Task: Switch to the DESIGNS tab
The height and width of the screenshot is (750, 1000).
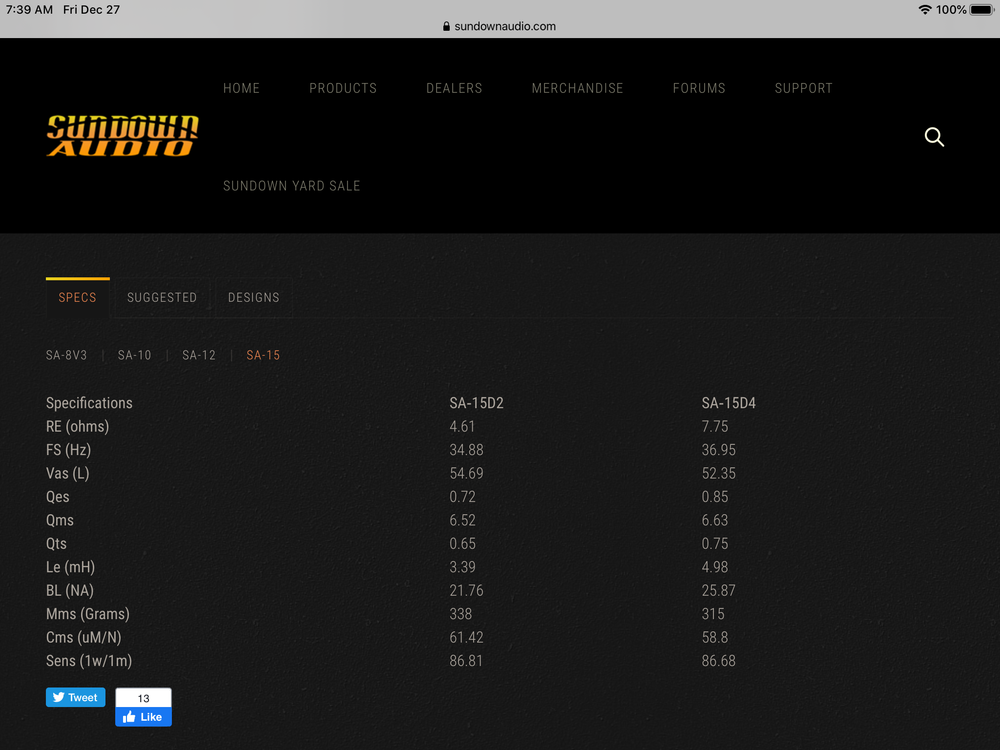Action: coord(254,297)
